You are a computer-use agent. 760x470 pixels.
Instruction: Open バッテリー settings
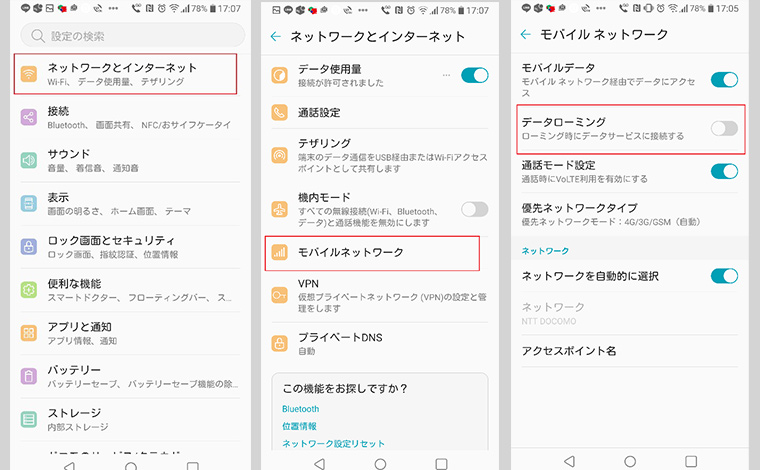click(x=130, y=376)
